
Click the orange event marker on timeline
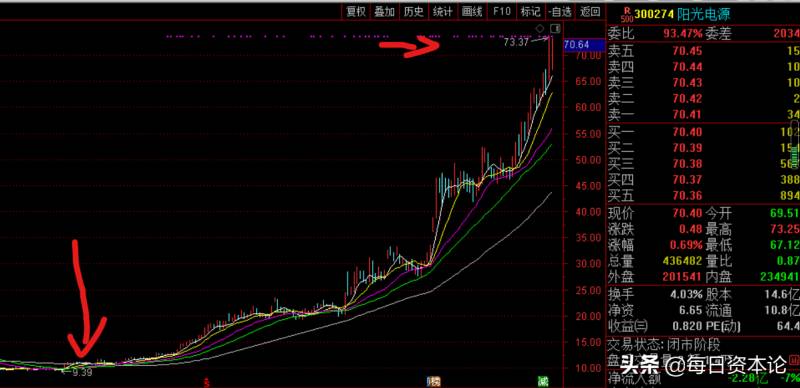pos(433,382)
